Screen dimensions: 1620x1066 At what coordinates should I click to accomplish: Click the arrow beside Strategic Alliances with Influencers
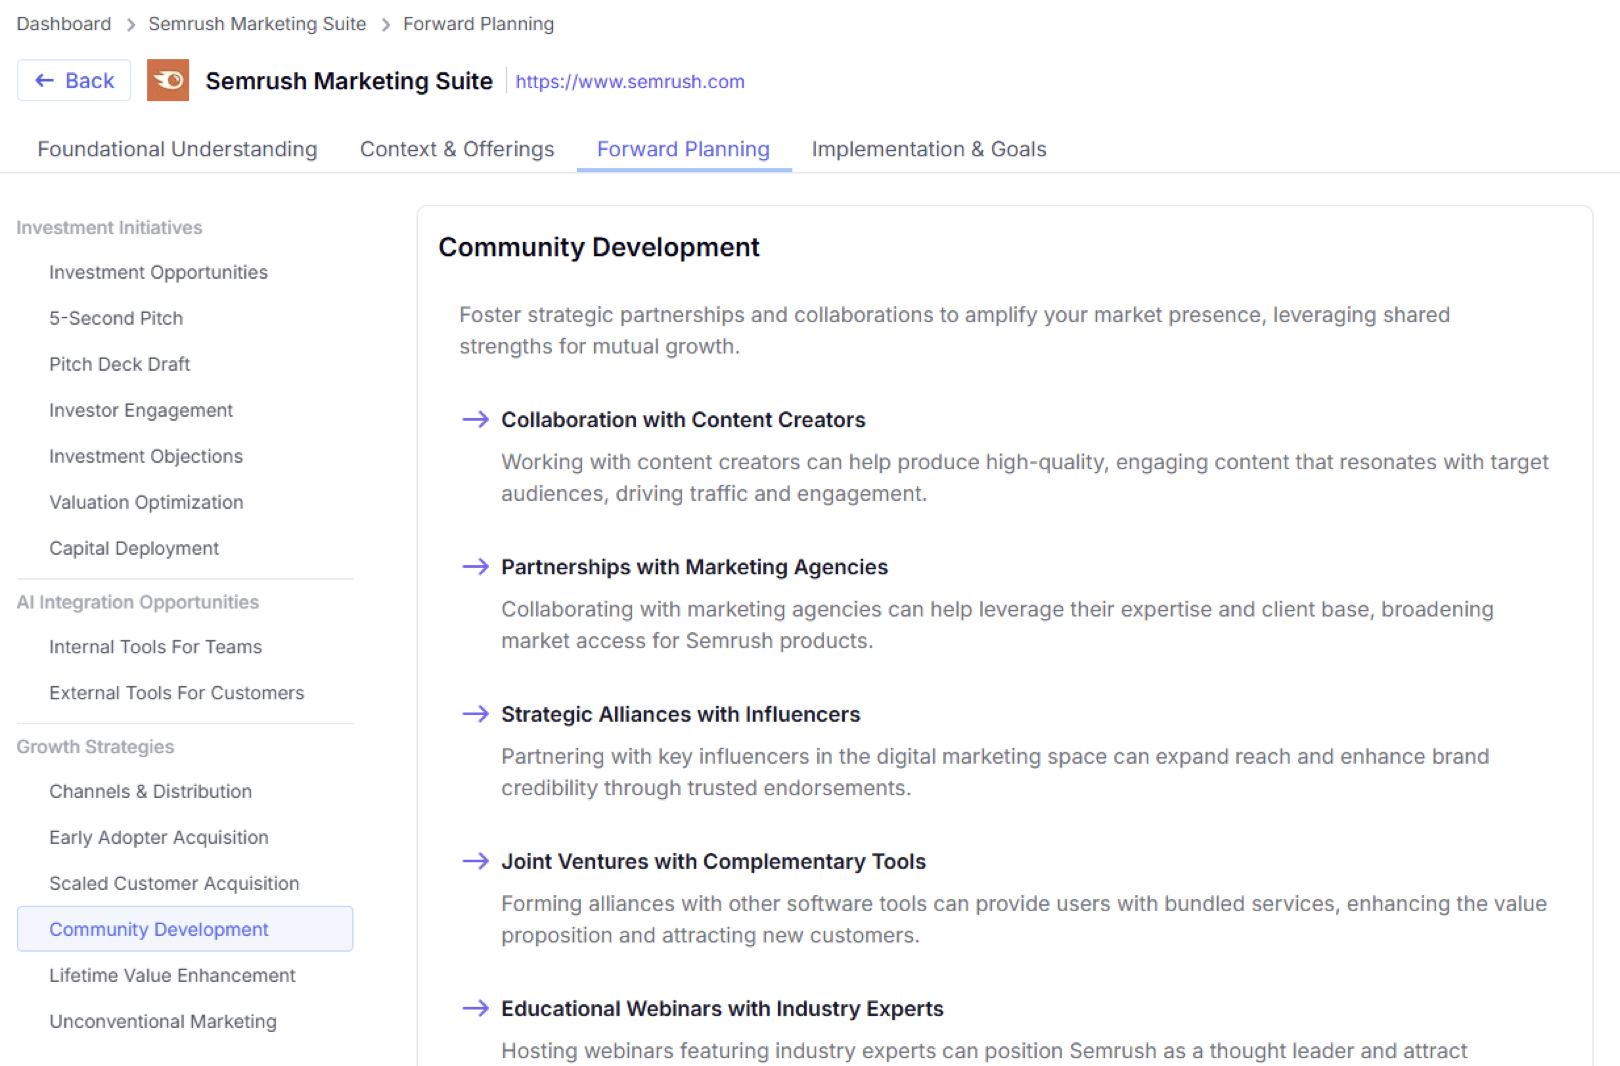(x=474, y=714)
